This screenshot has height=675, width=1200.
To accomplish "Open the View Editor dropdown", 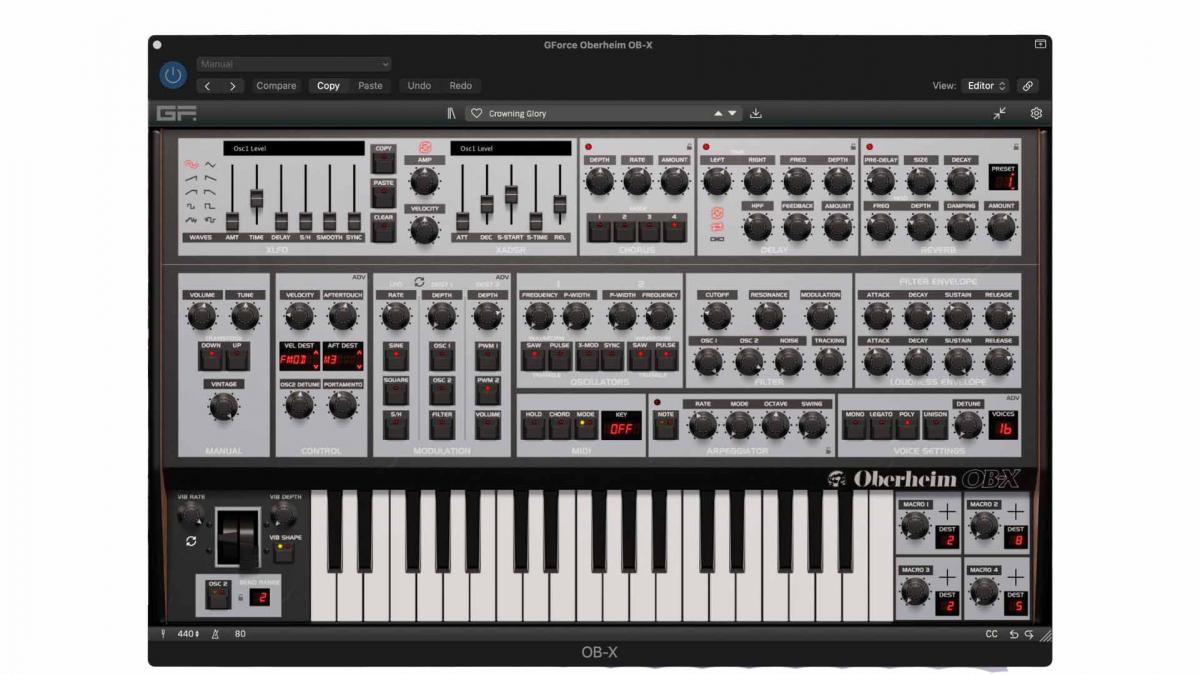I will click(986, 86).
